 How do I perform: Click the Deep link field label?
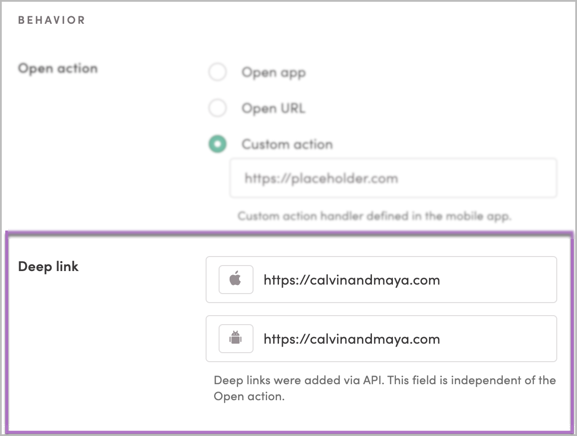48,266
